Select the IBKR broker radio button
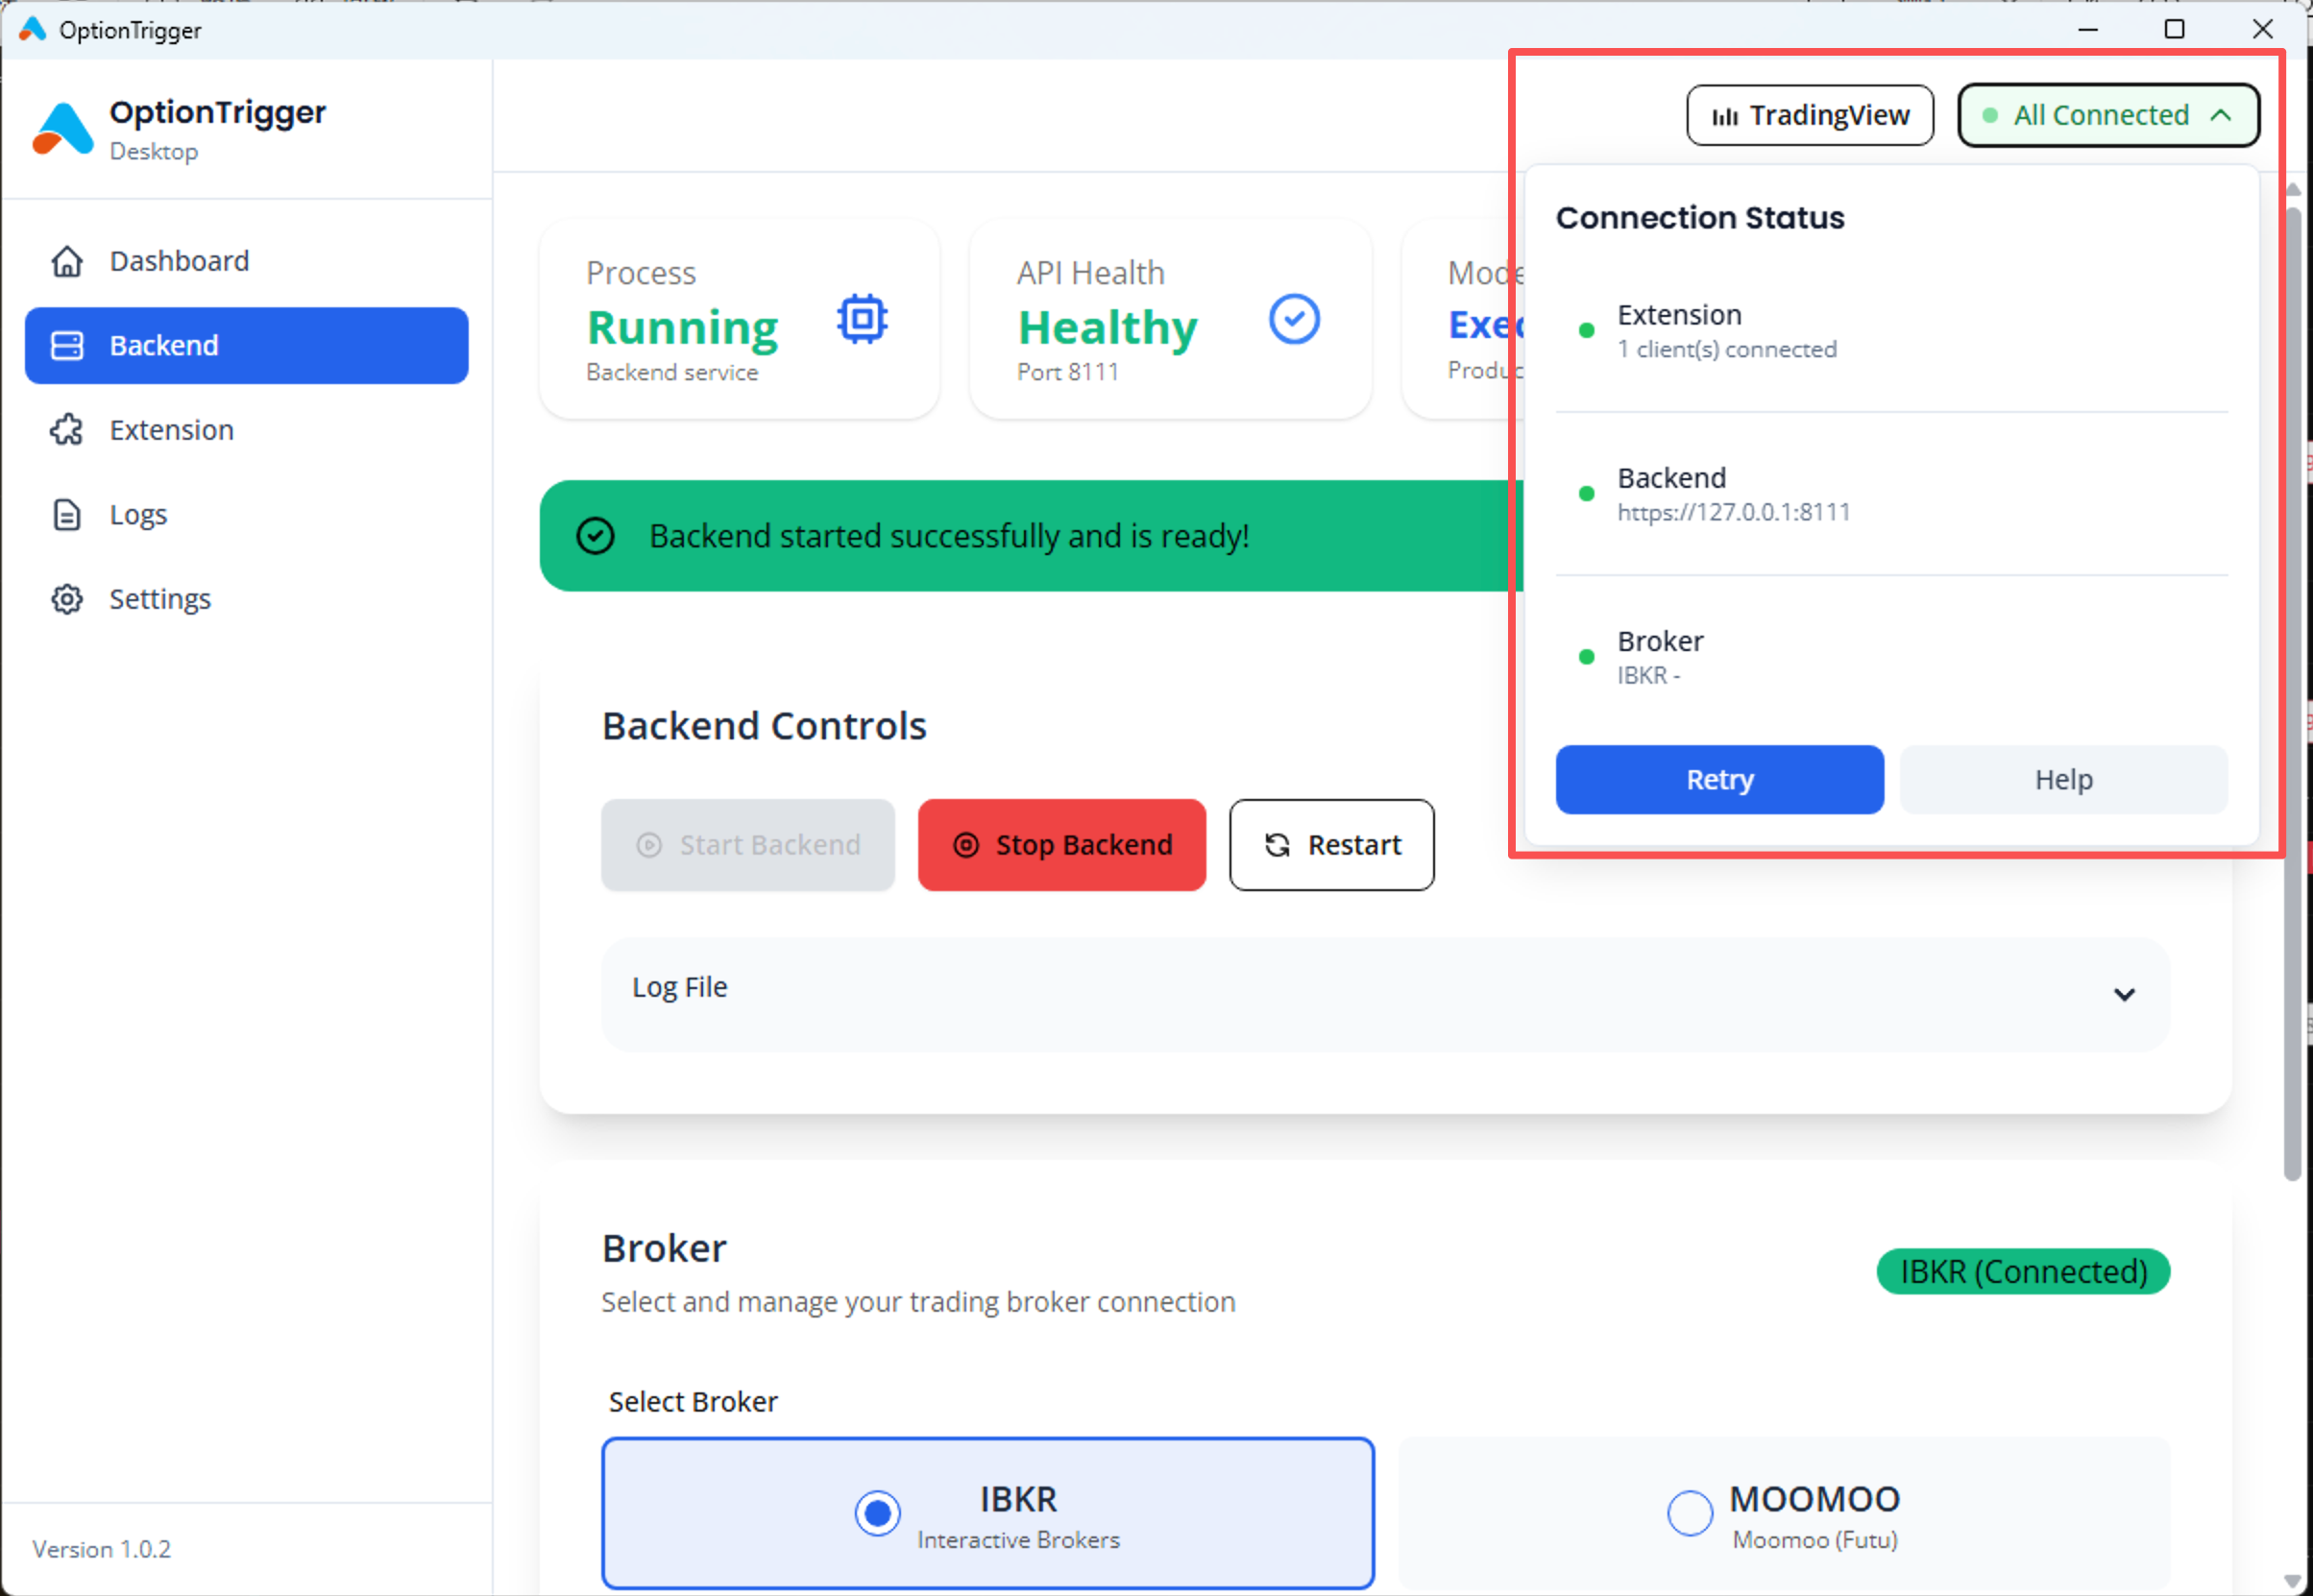This screenshot has width=2313, height=1596. [877, 1513]
